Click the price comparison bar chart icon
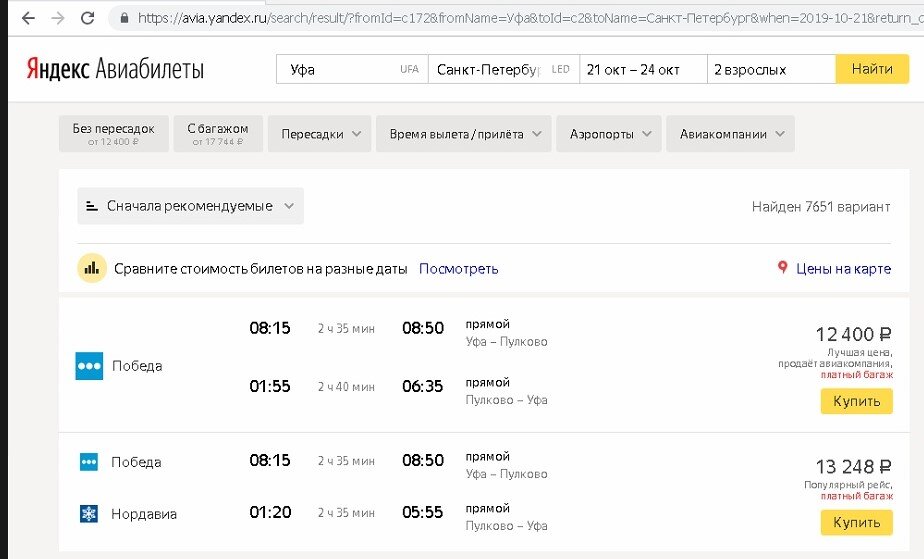The image size is (924, 559). tap(92, 268)
